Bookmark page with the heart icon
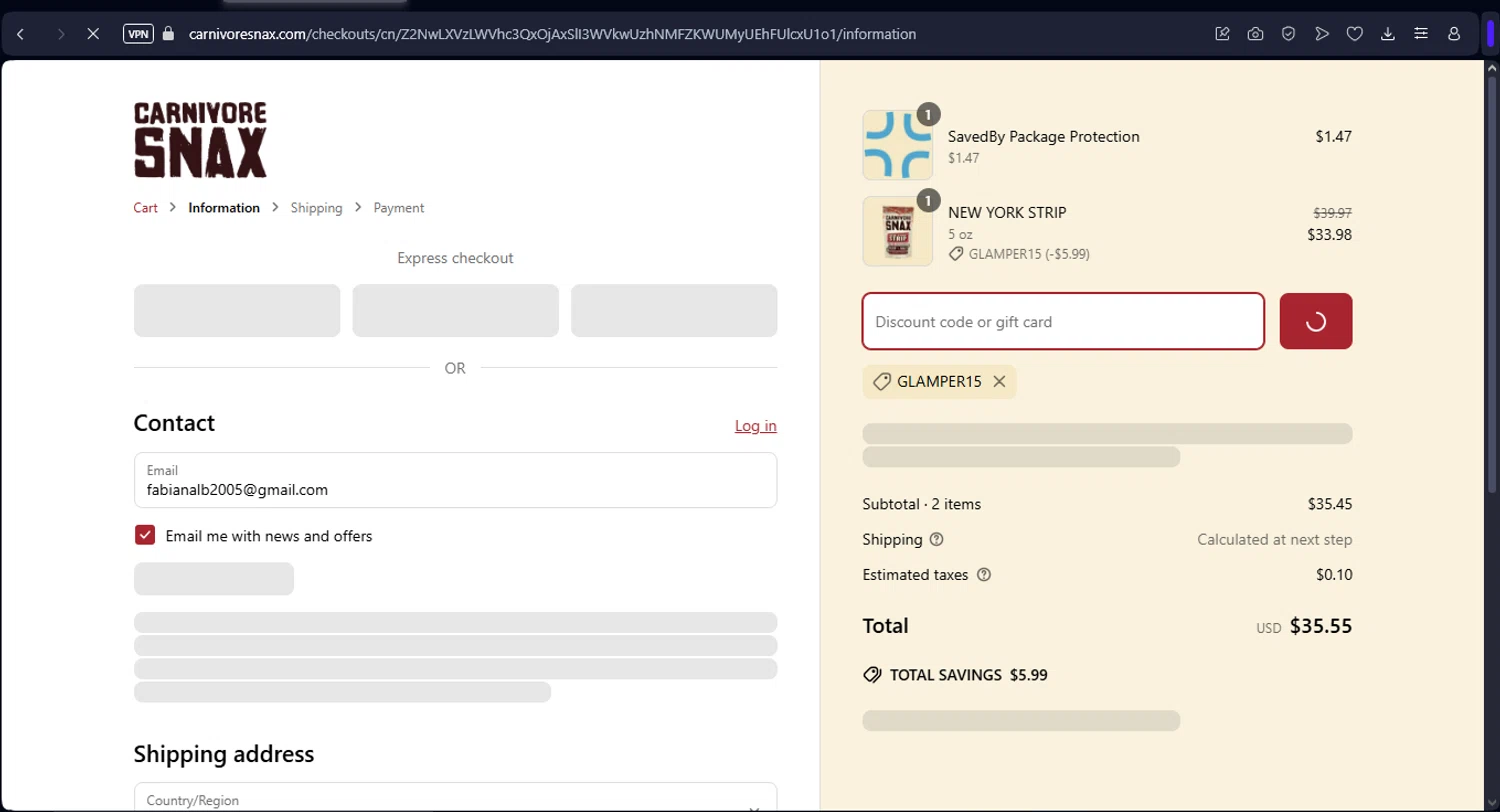This screenshot has width=1500, height=812. click(1355, 34)
